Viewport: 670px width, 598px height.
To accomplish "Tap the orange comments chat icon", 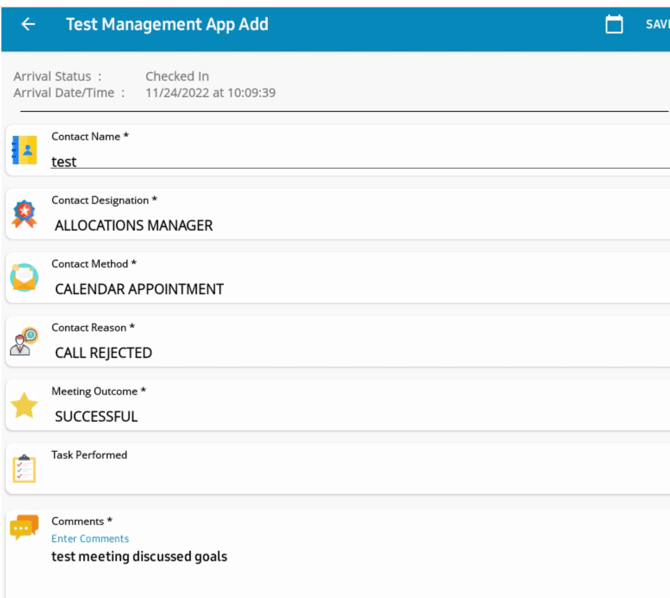I will 24,527.
